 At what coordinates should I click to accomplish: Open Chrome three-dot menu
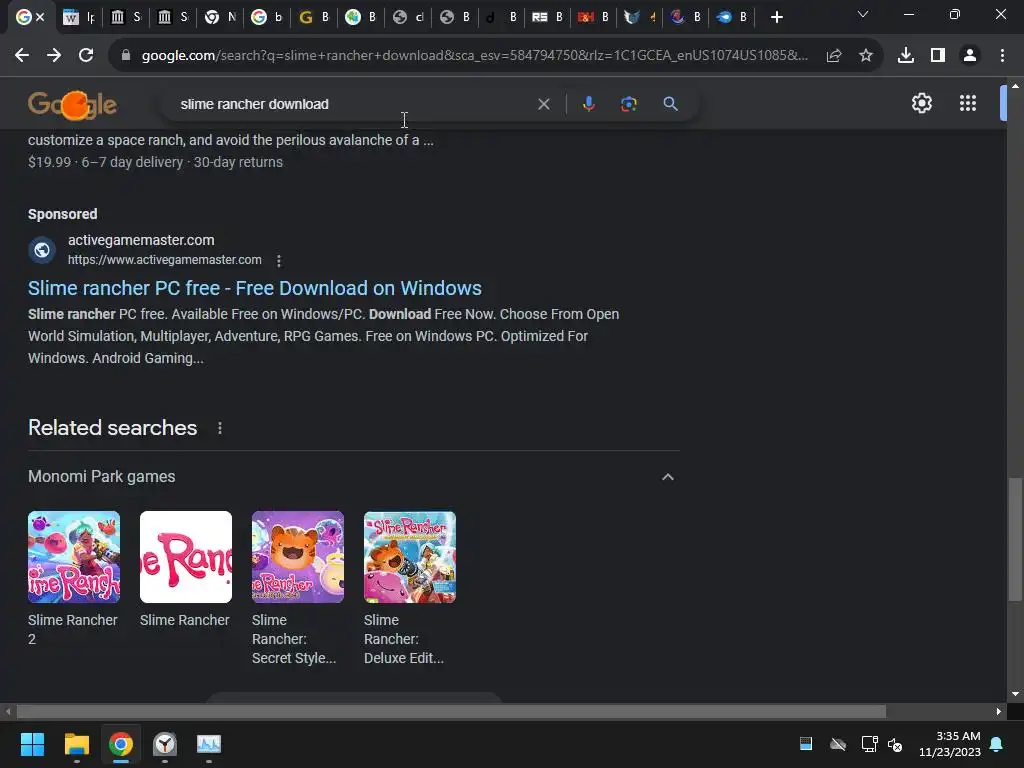tap(1002, 56)
